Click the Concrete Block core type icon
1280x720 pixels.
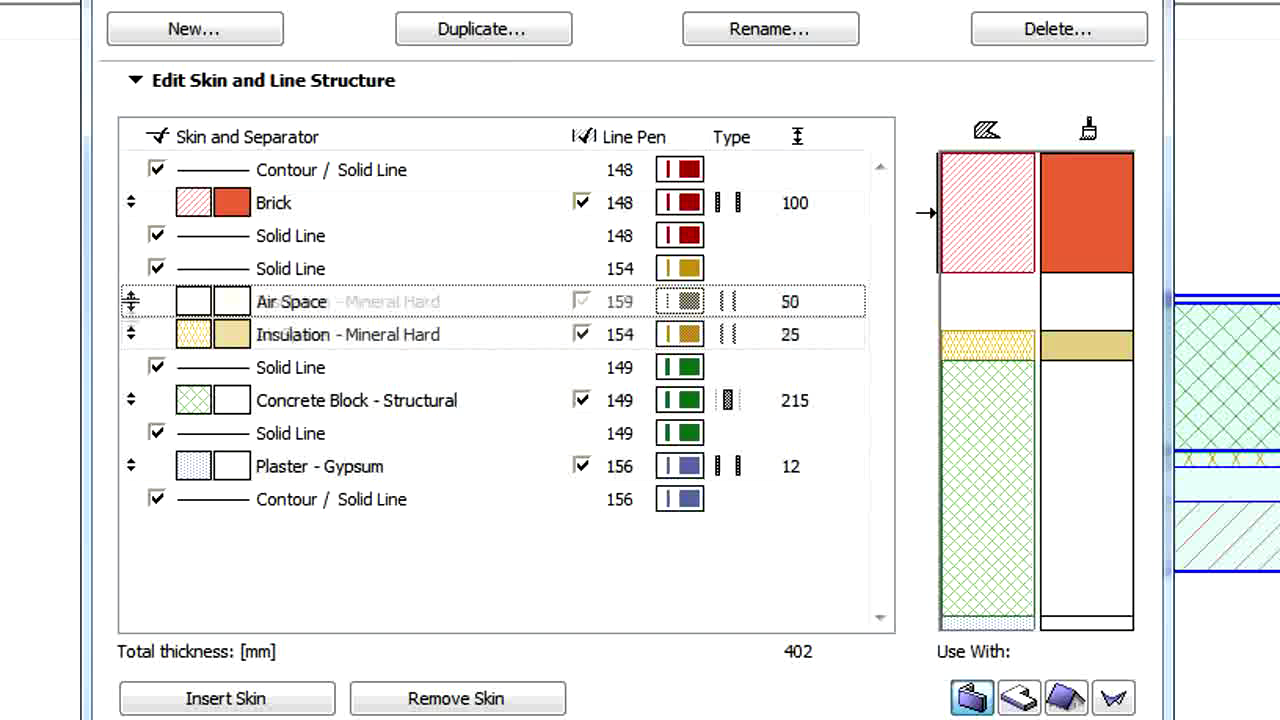(x=728, y=401)
